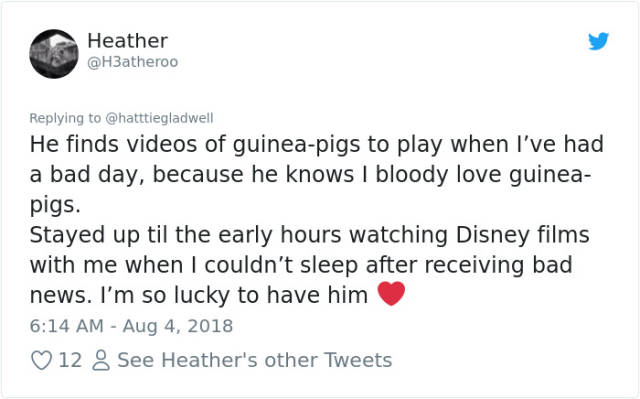640x399 pixels.
Task: Open the Heather display name
Action: [127, 40]
